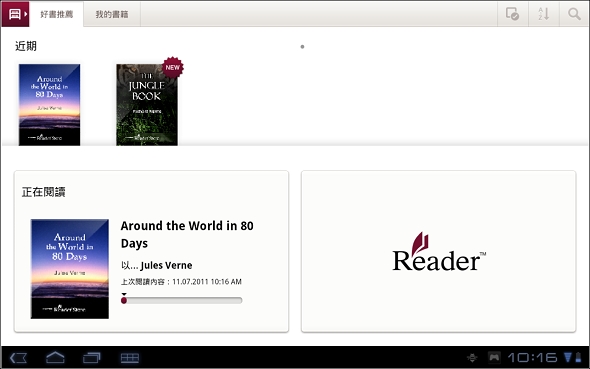Image resolution: width=590 pixels, height=369 pixels.
Task: Open Around the World in 80 Days recent cover
Action: tap(49, 105)
